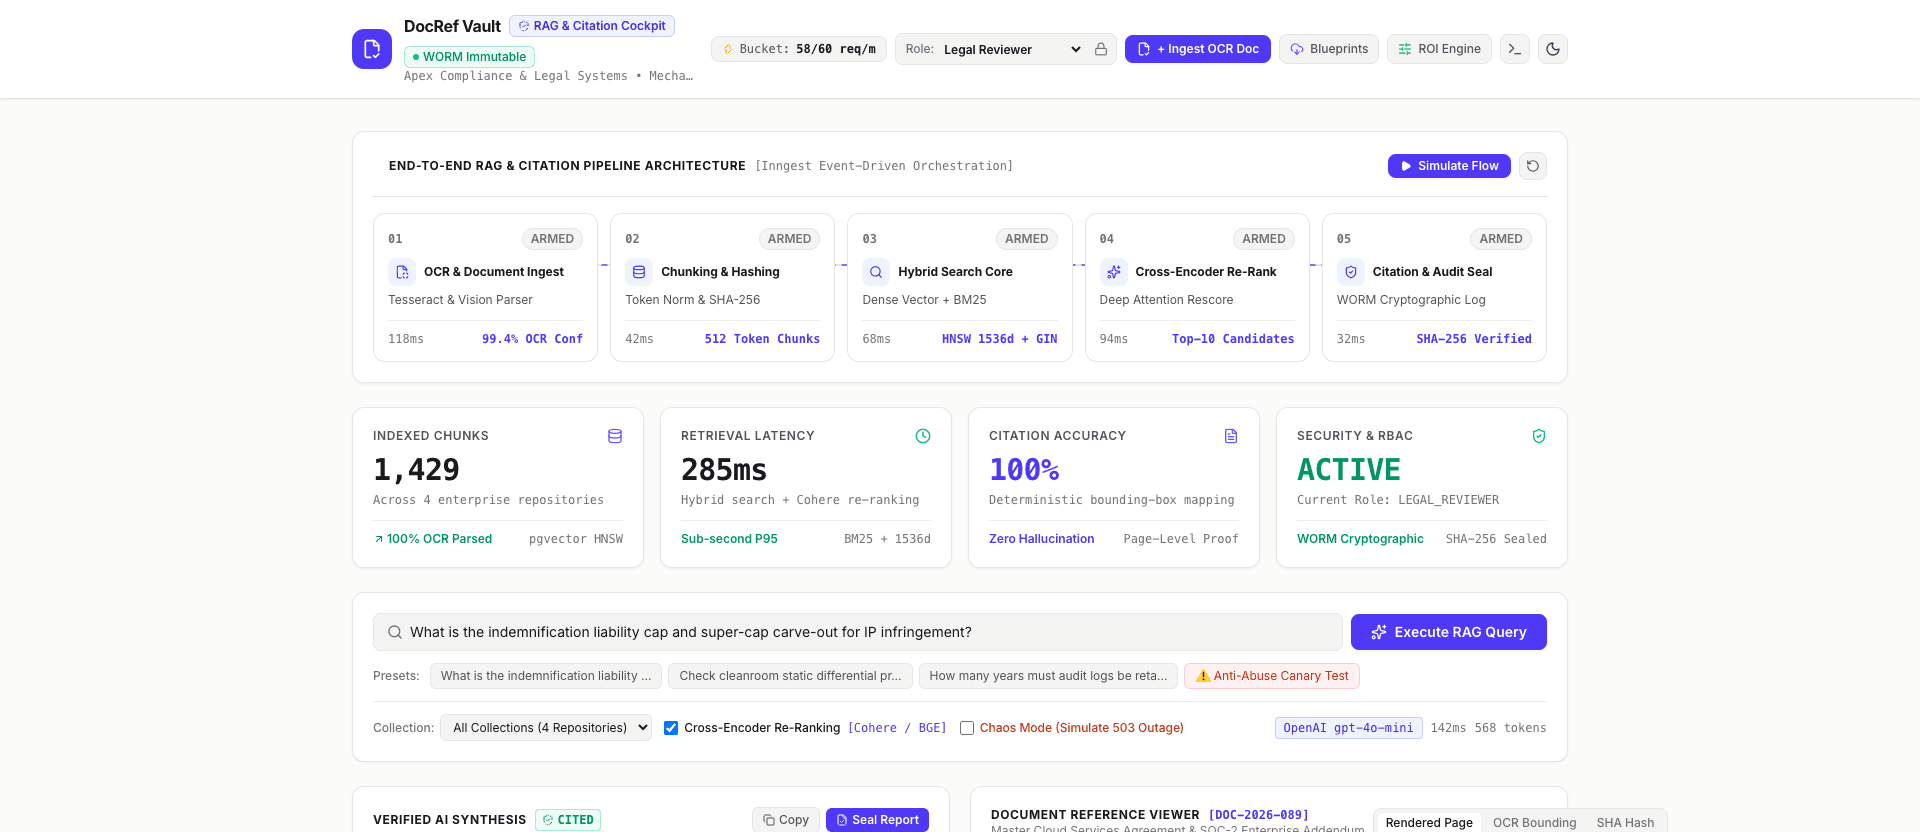
Task: Click the 99.4% OCR Conf text
Action: click(532, 339)
